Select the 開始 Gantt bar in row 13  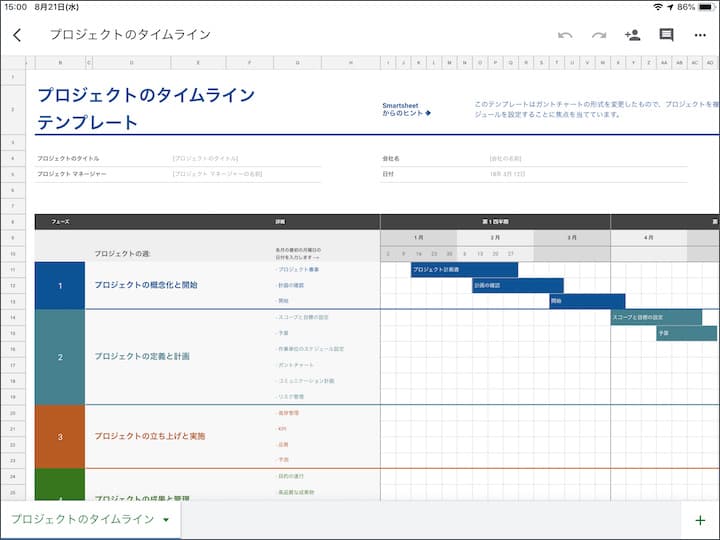pyautogui.click(x=587, y=301)
